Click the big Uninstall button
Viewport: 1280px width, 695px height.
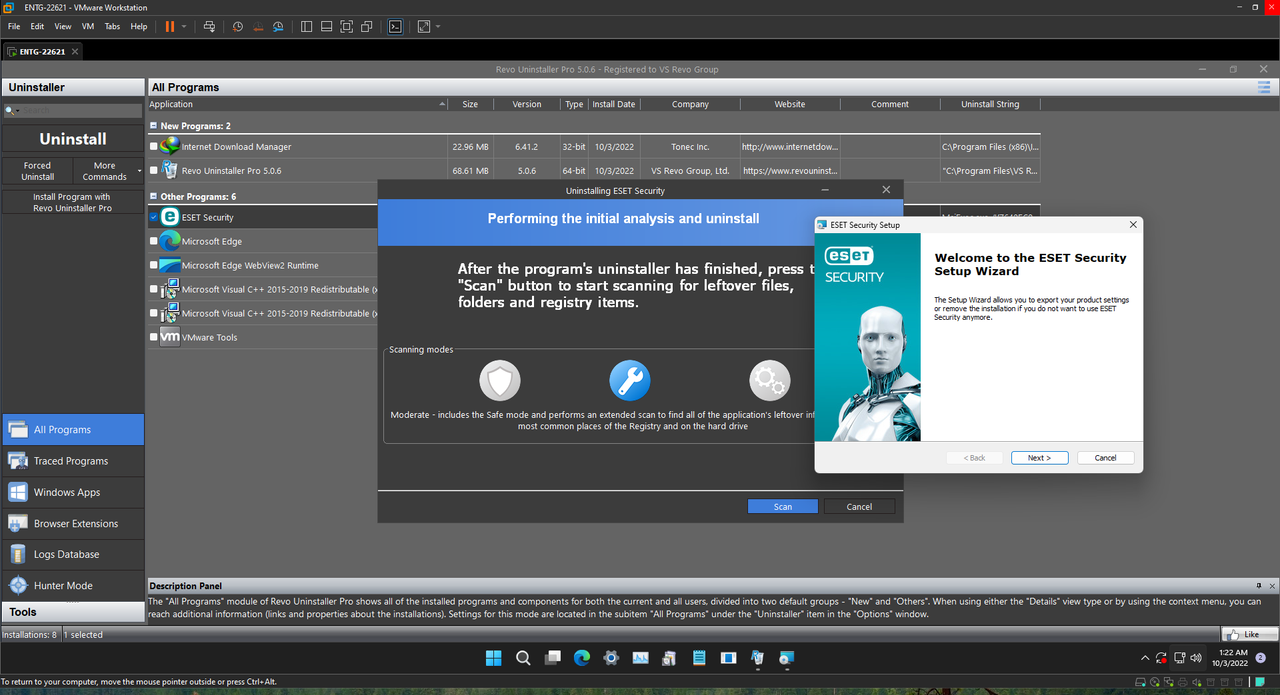click(73, 139)
